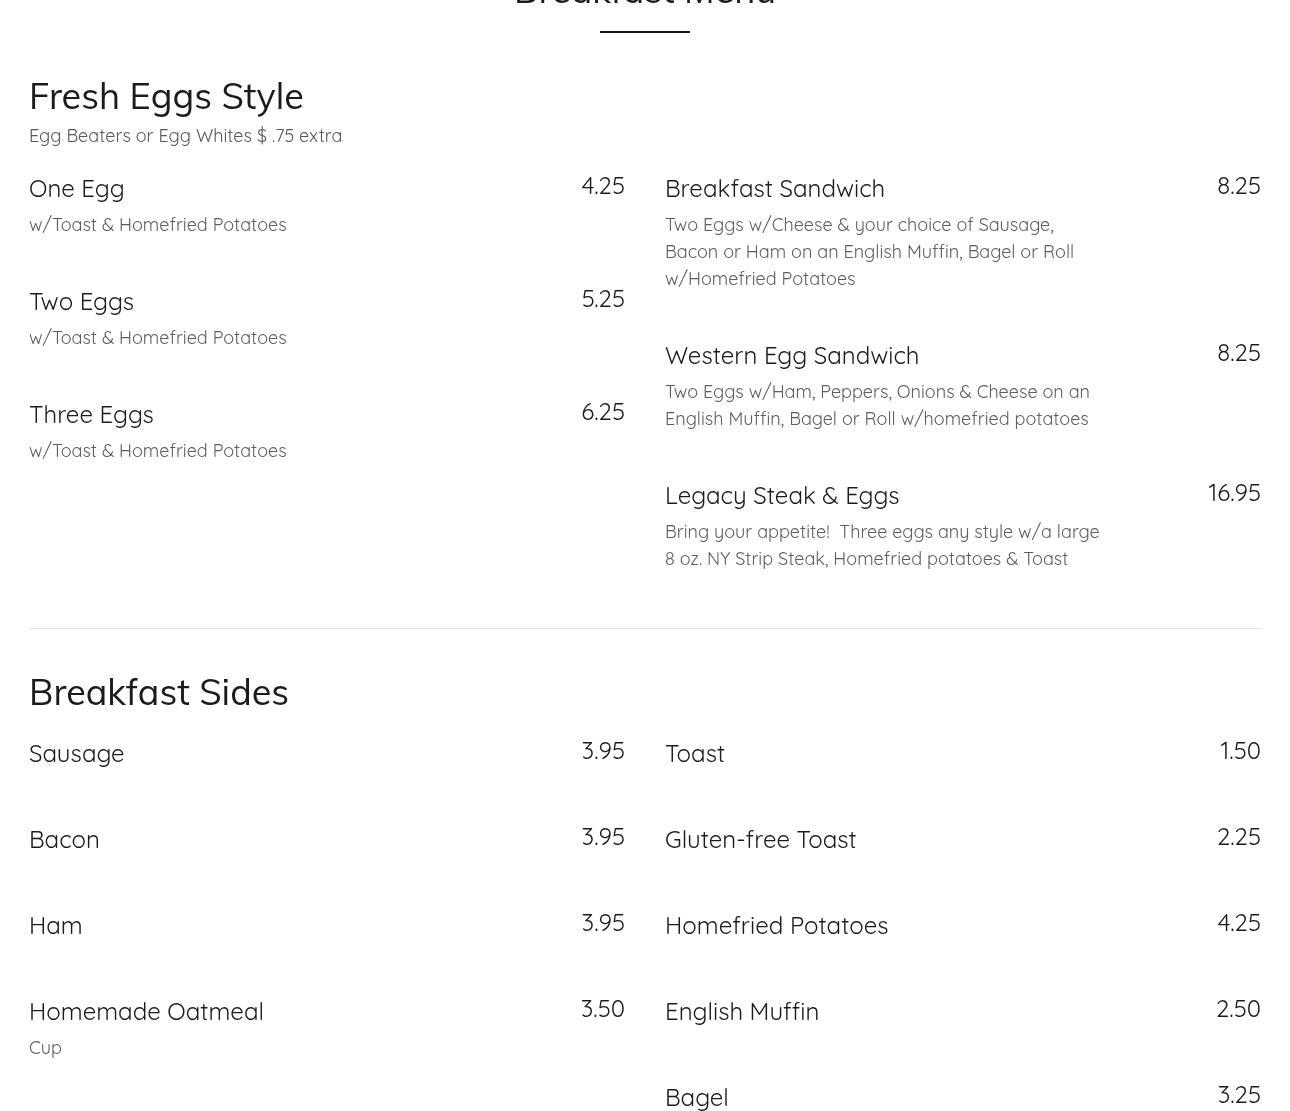The image size is (1290, 1111).
Task: Select Sausage under Breakfast Sides
Action: [x=77, y=754]
